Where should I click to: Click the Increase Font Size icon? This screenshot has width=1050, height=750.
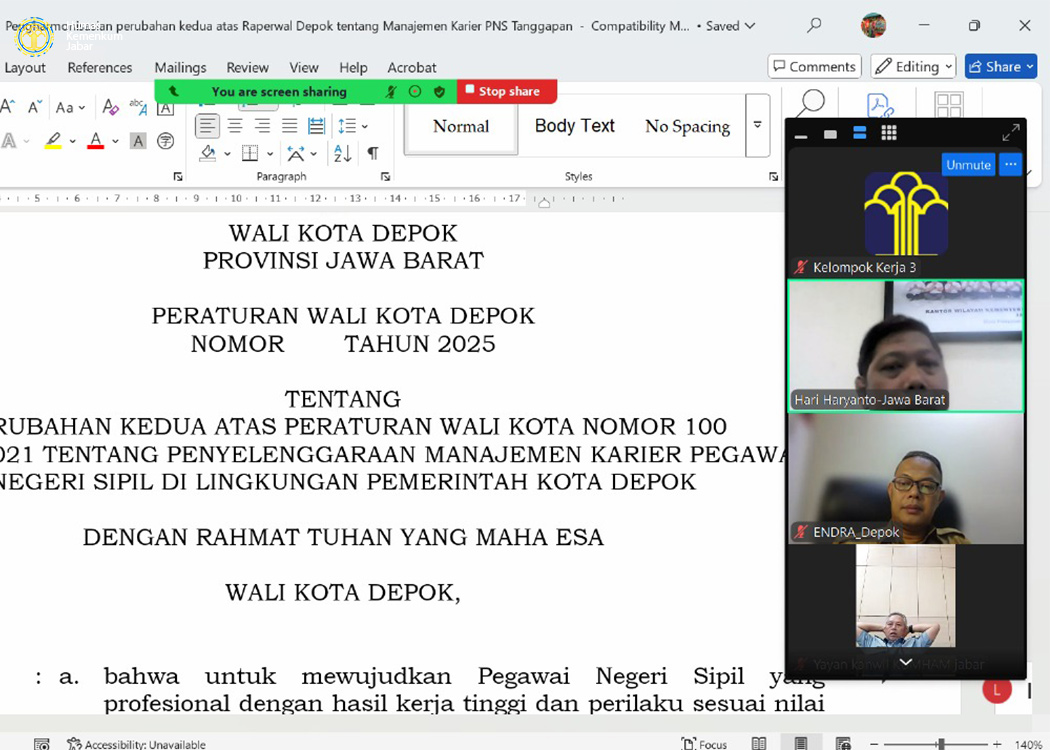point(7,106)
